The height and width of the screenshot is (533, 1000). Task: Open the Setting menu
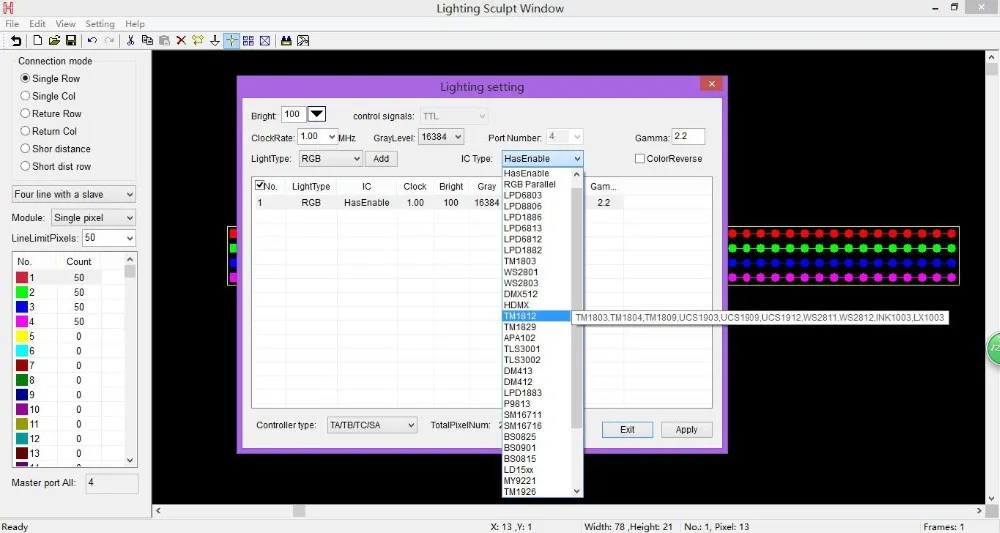tap(99, 24)
